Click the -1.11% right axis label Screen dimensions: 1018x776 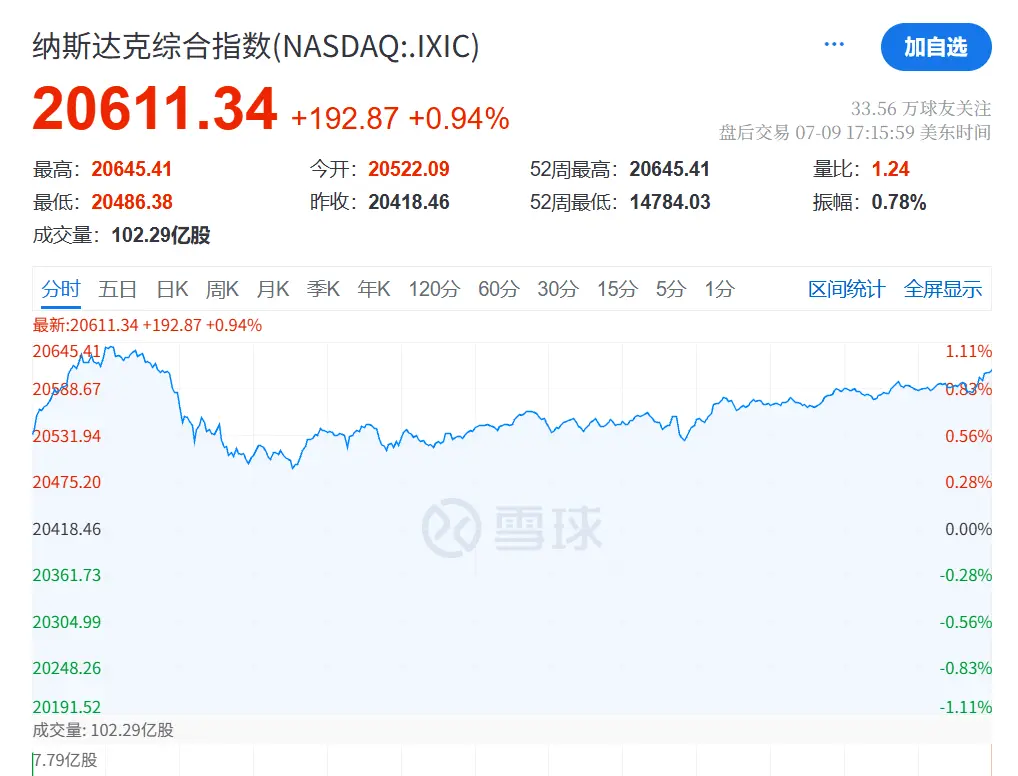click(x=965, y=707)
